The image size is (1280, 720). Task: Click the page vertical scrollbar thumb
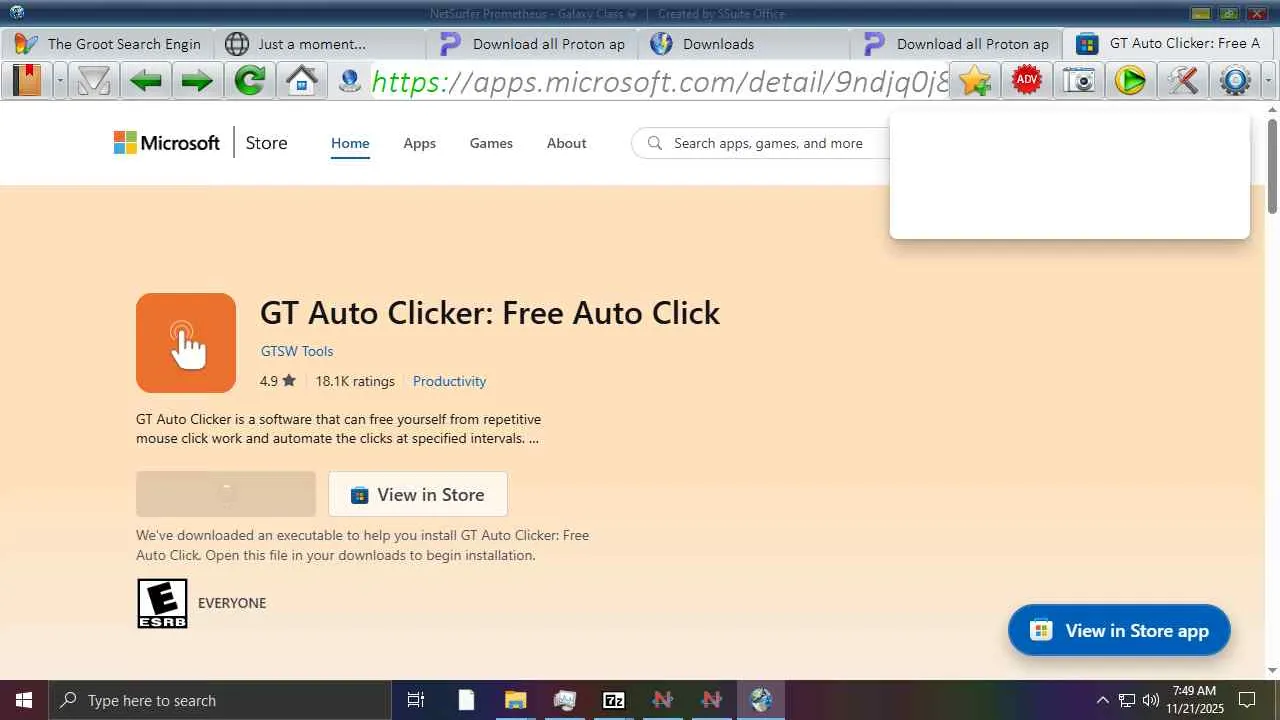(x=1272, y=165)
